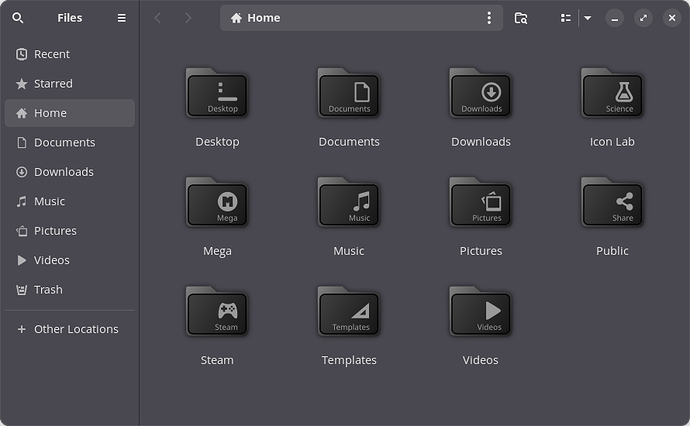Maximize the Files window
Screen dimensions: 690x426
(x=643, y=18)
